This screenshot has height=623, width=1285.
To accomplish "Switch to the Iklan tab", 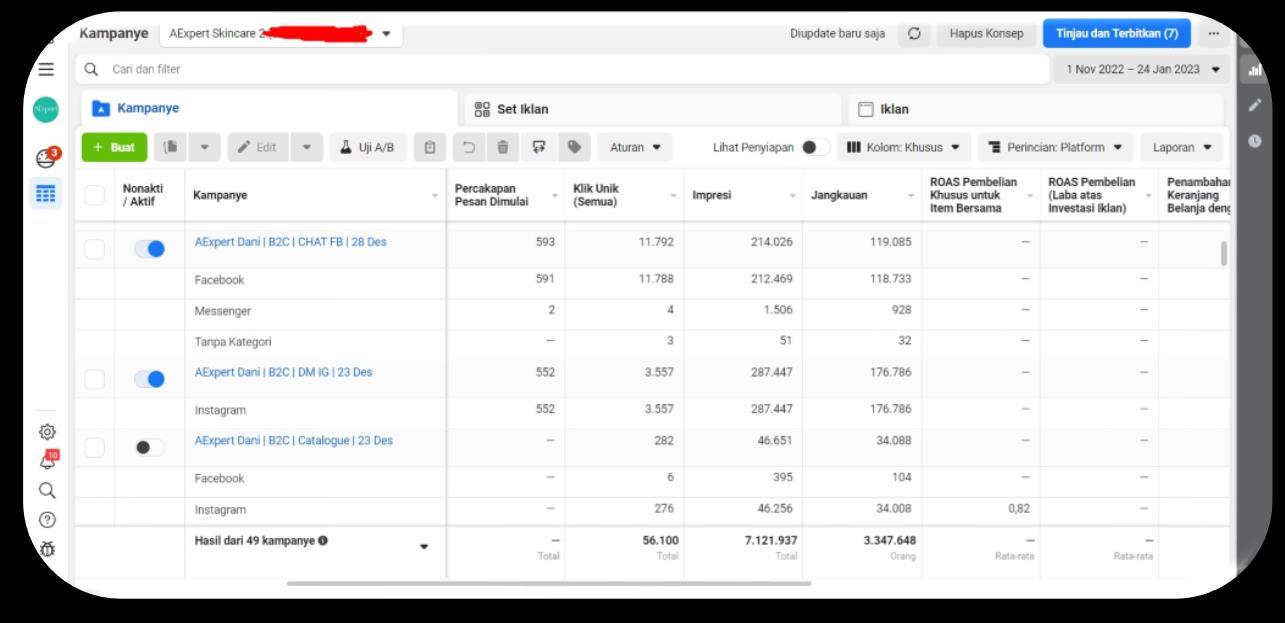I will (1037, 109).
